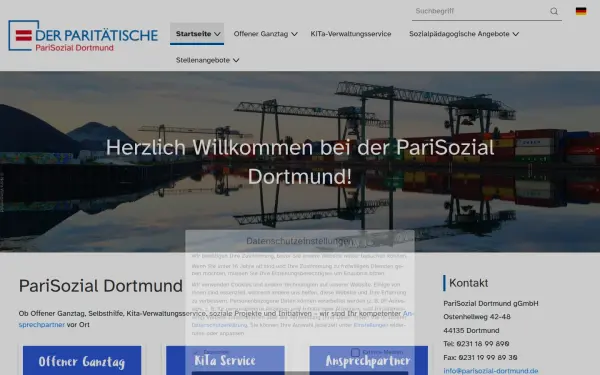This screenshot has height=375, width=600.
Task: Click the info@parisozial-dortmund.de email link
Action: 491,371
